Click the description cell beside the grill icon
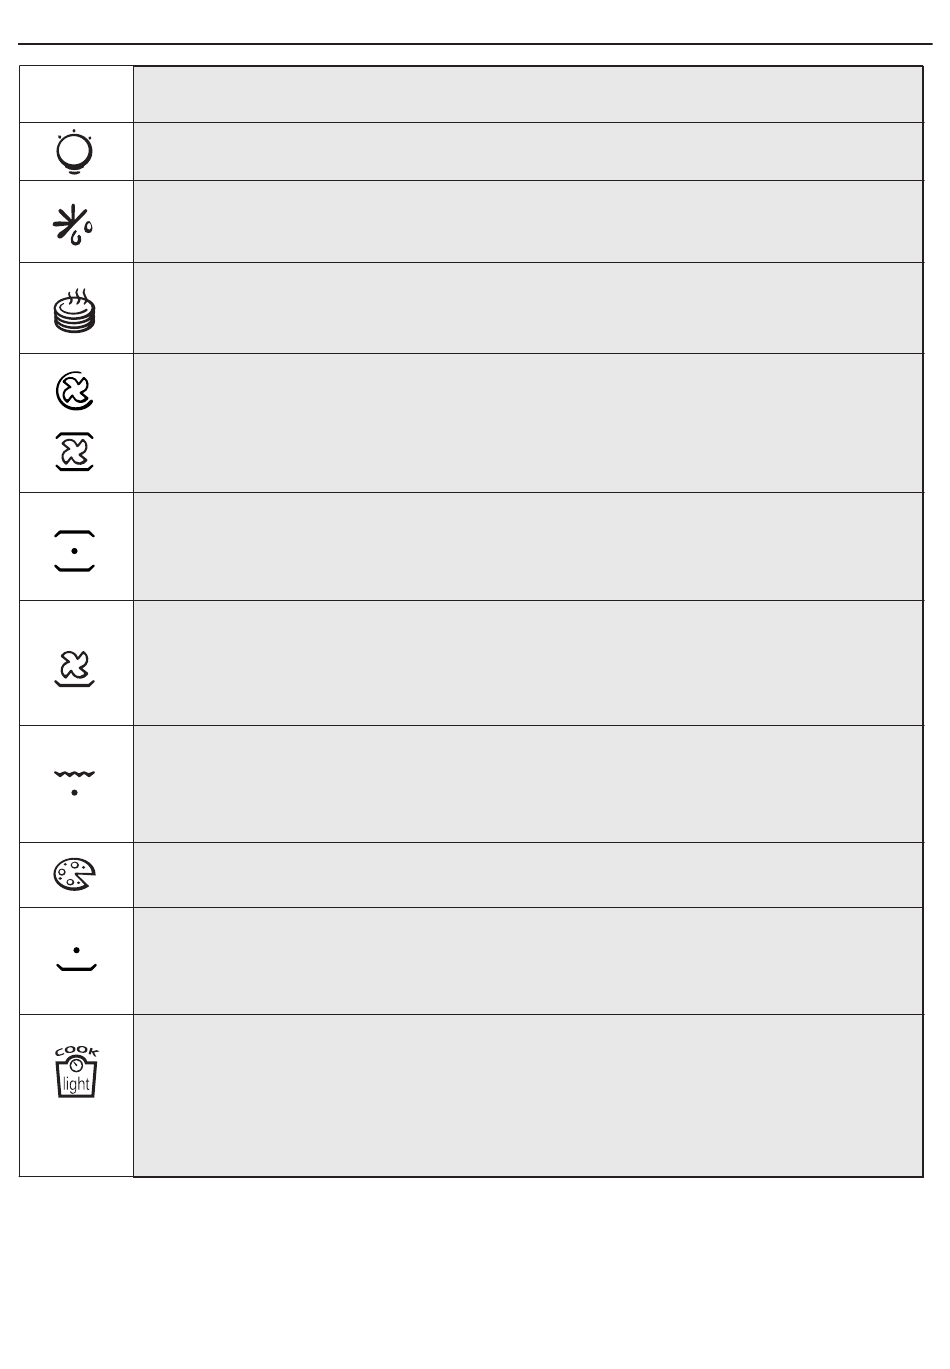The width and height of the screenshot is (950, 1369). (527, 784)
